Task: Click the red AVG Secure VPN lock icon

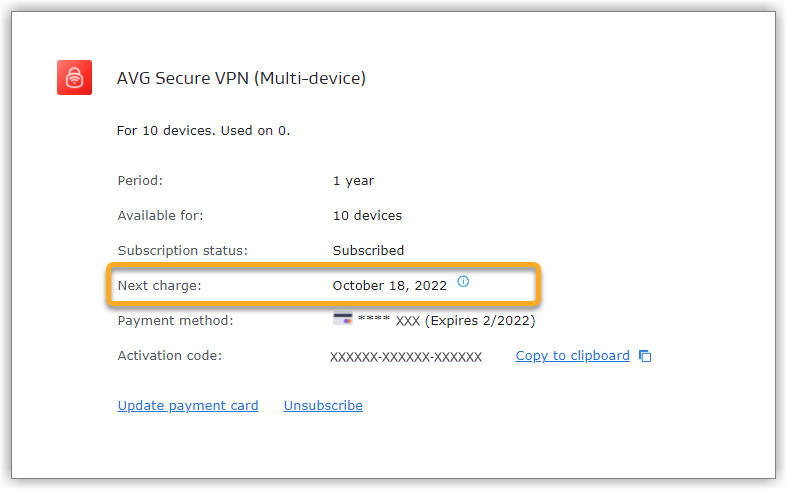Action: 74,77
